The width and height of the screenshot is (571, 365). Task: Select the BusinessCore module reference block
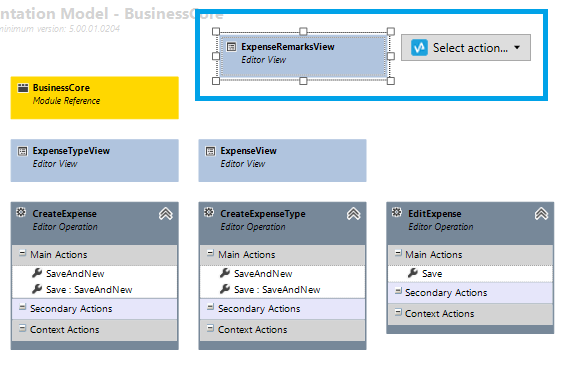pyautogui.click(x=95, y=98)
